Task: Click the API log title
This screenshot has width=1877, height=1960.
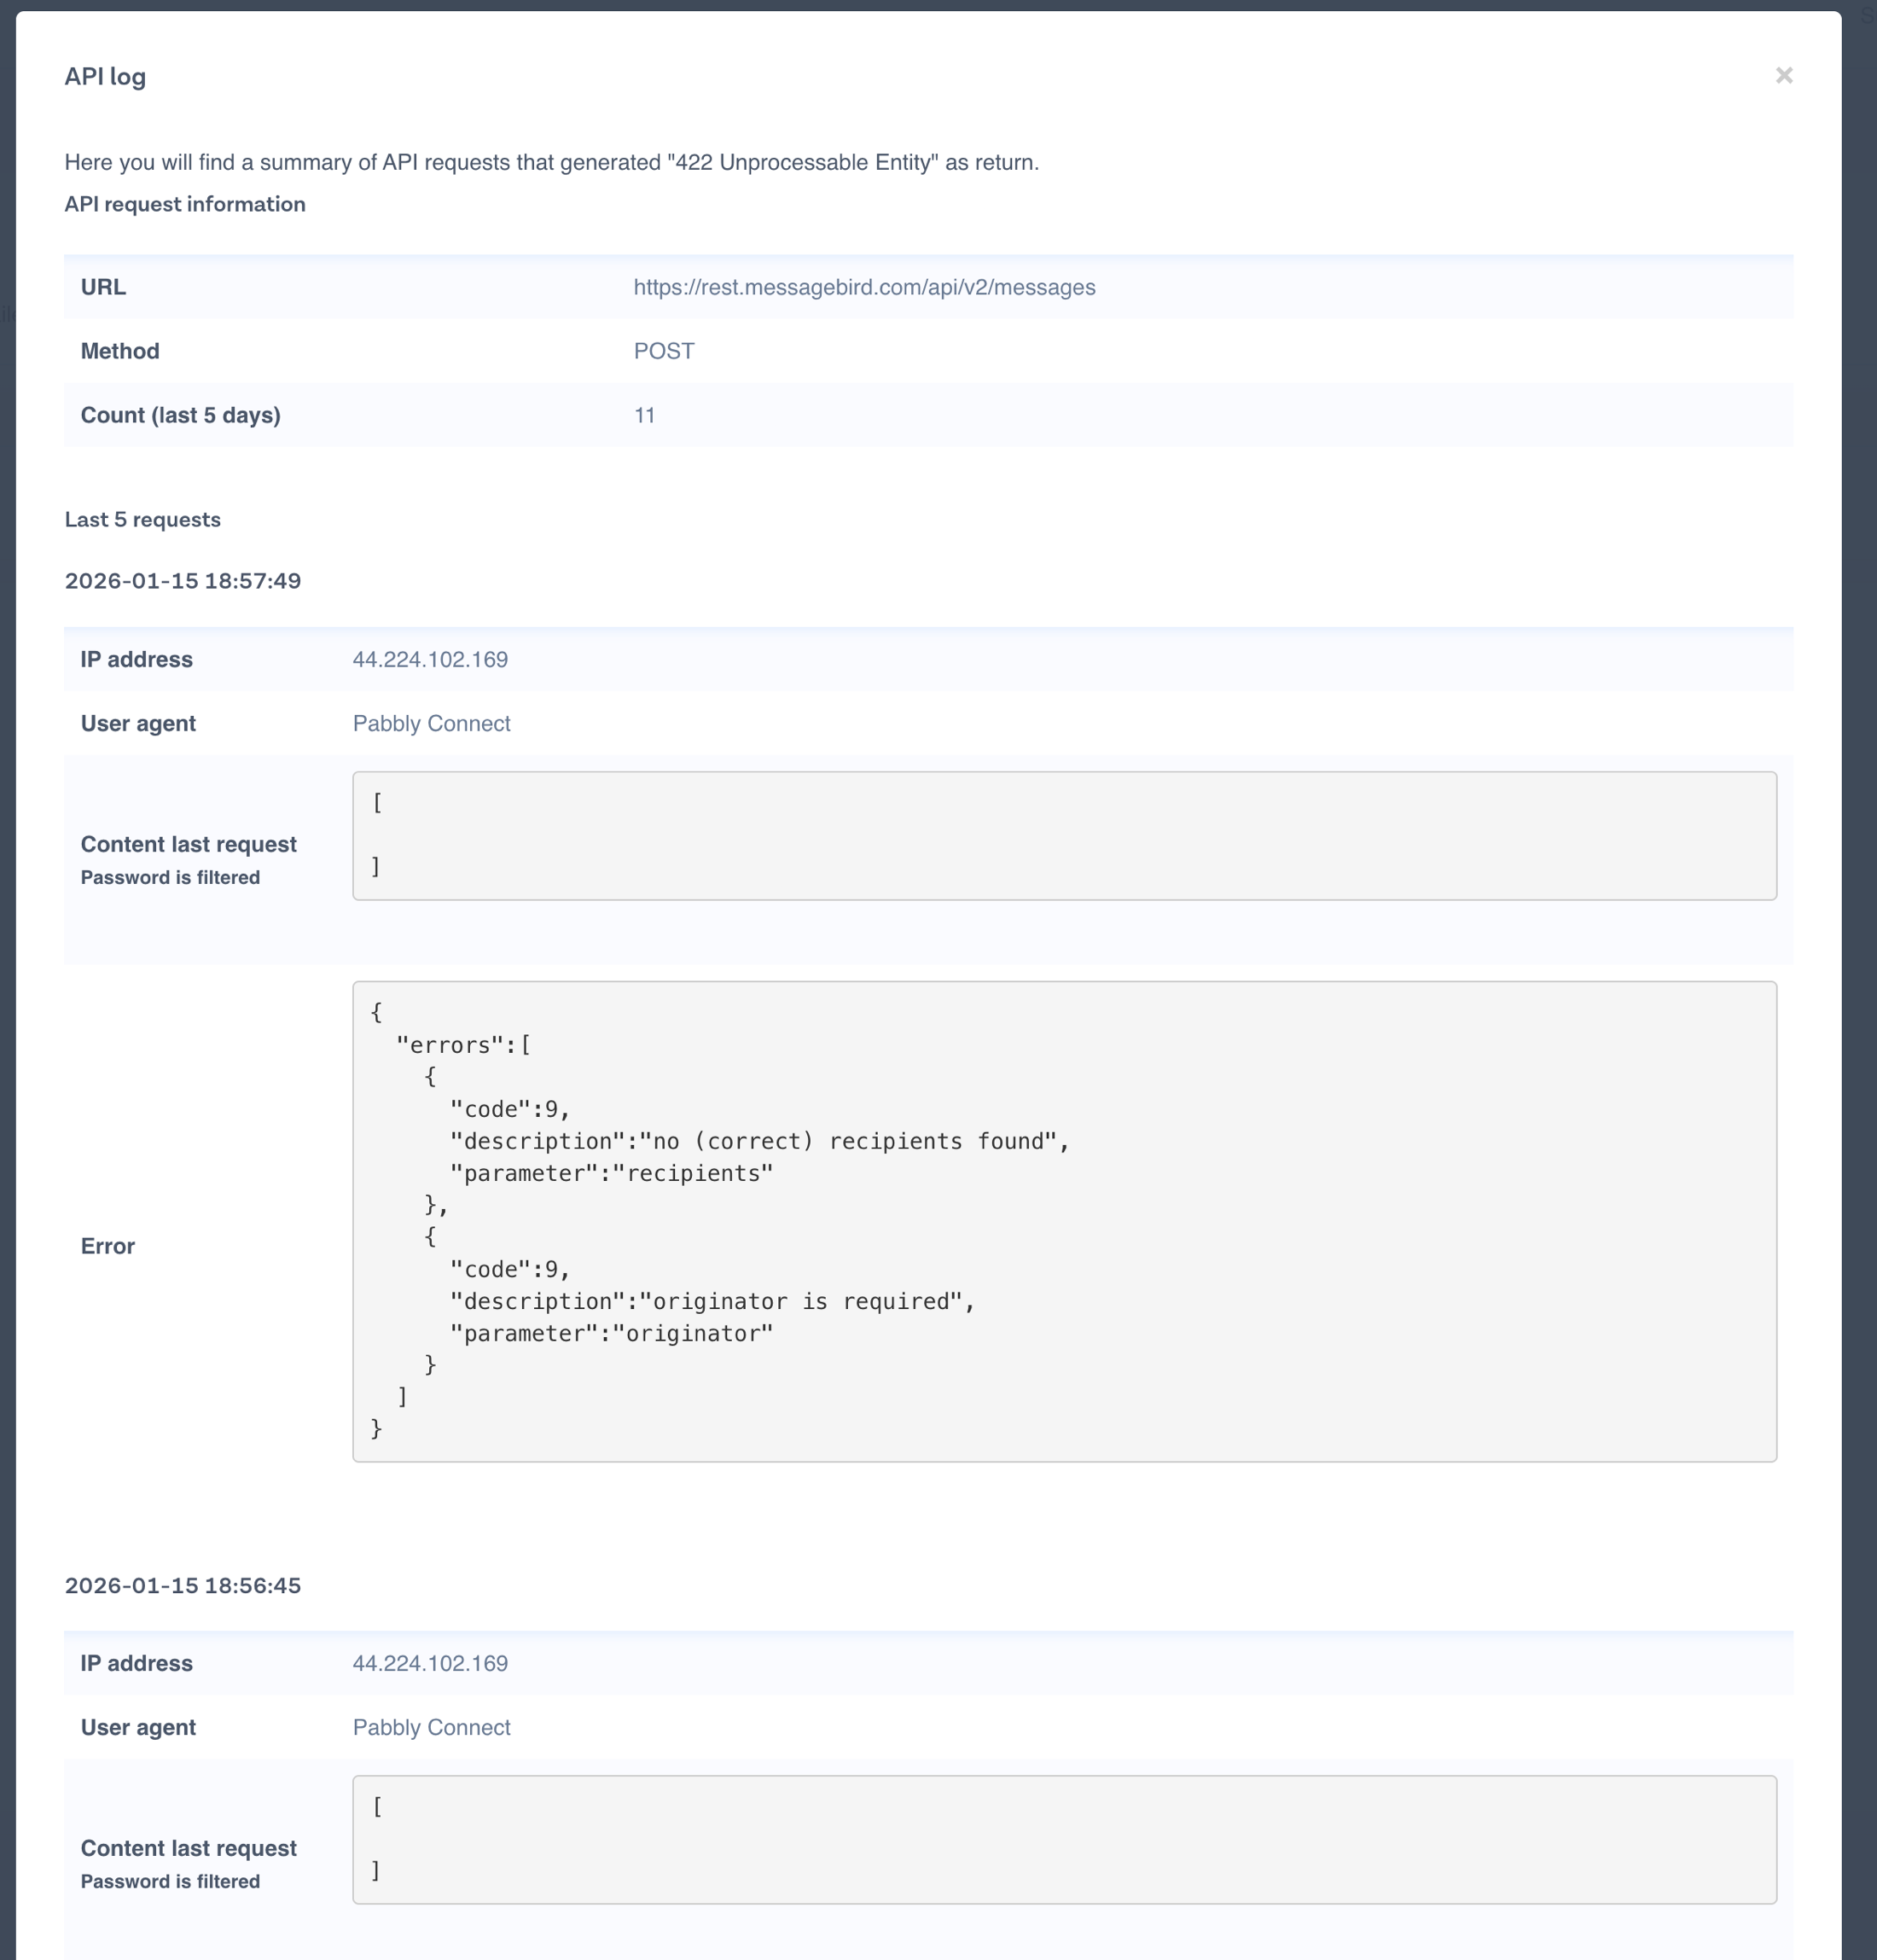Action: pyautogui.click(x=105, y=77)
